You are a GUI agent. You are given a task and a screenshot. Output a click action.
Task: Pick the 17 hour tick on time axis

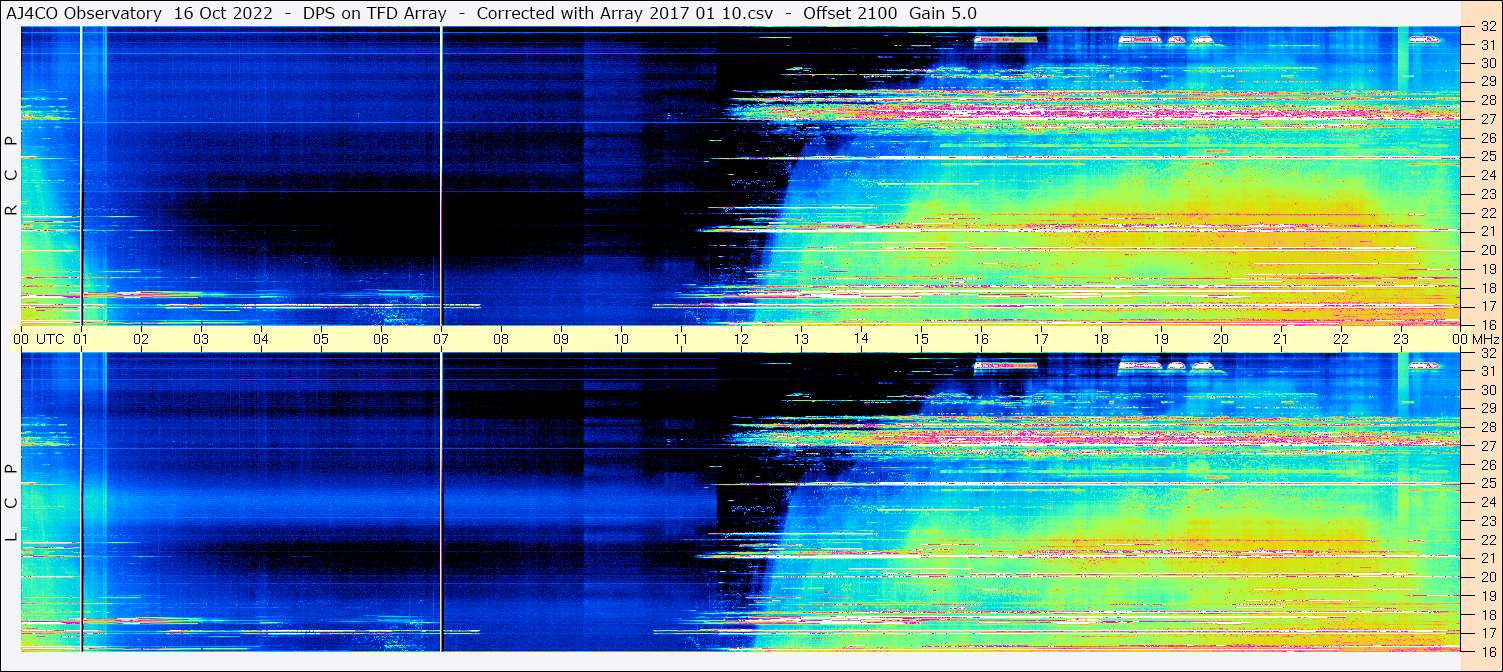coord(1041,339)
